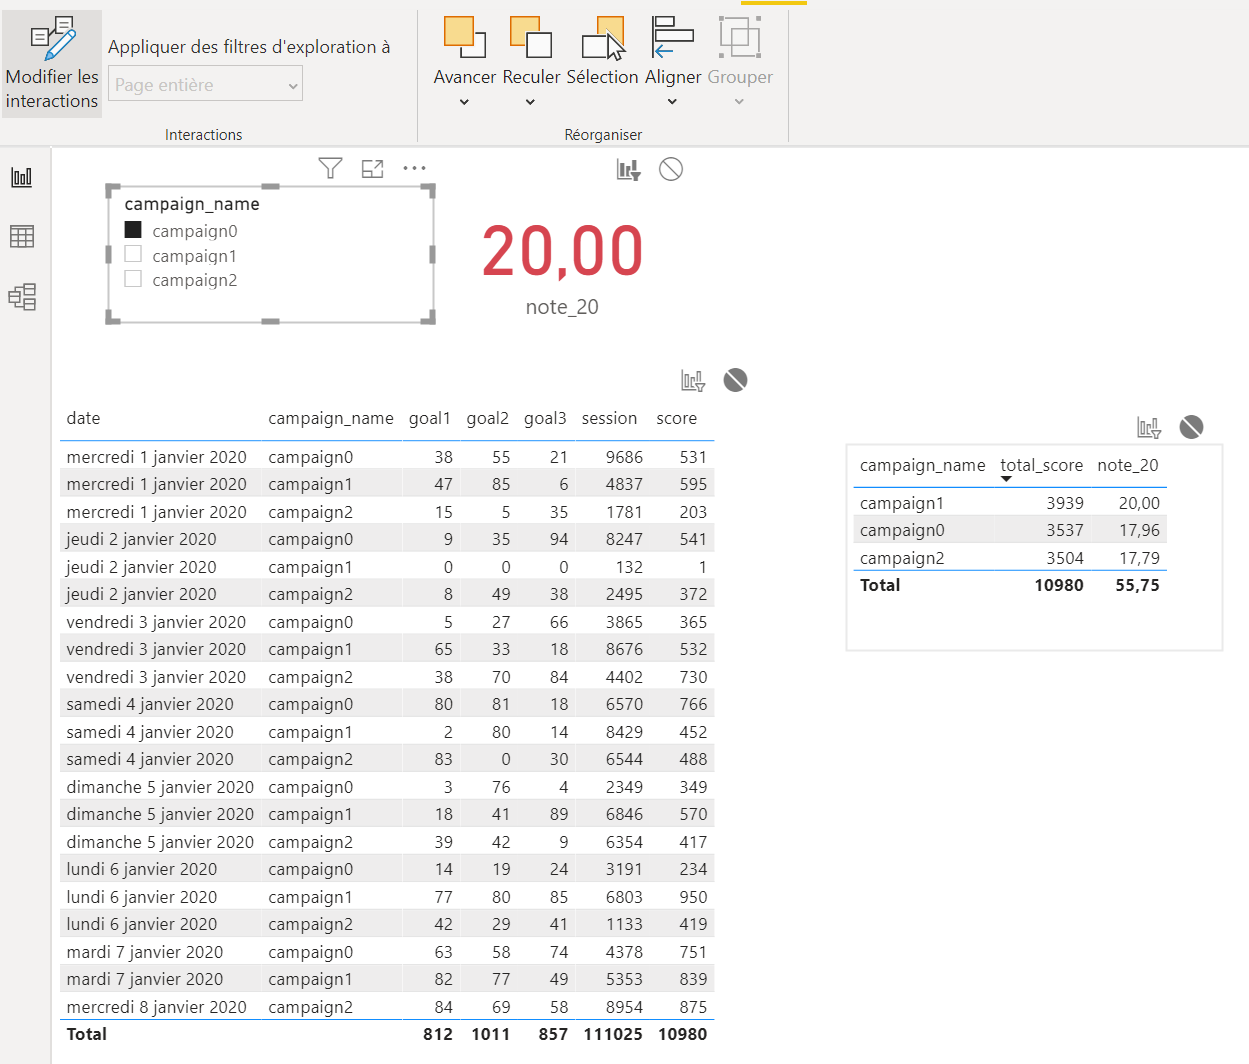Switch to Data table view in sidebar
This screenshot has width=1249, height=1064.
point(22,236)
